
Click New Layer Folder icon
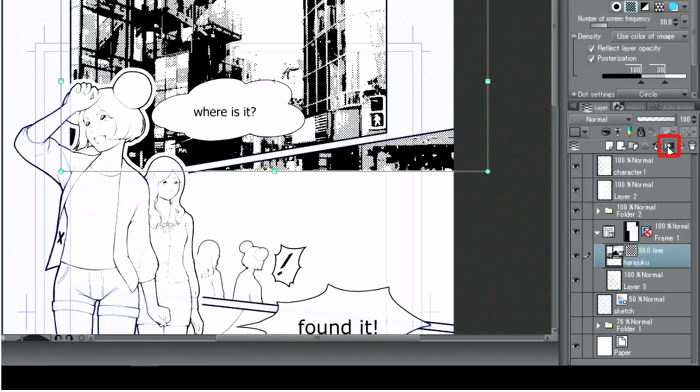633,146
